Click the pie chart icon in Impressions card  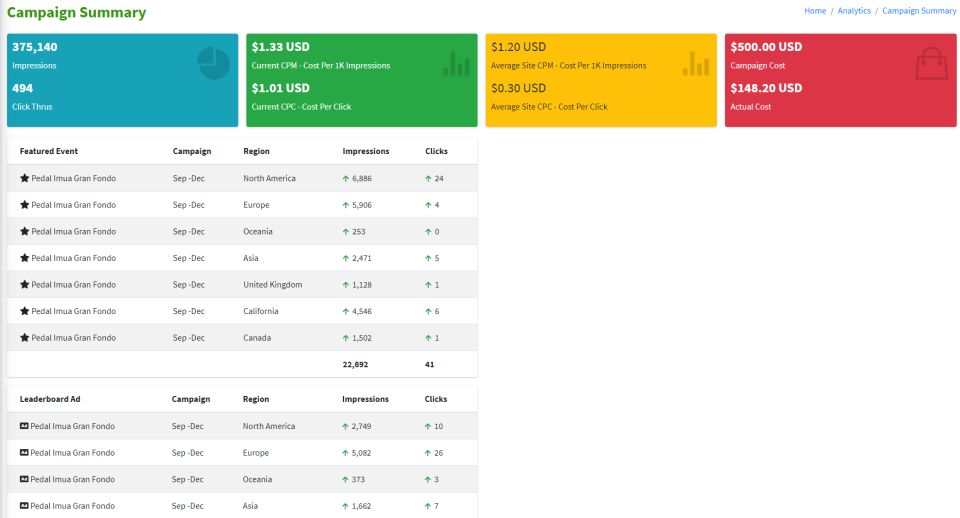point(213,63)
